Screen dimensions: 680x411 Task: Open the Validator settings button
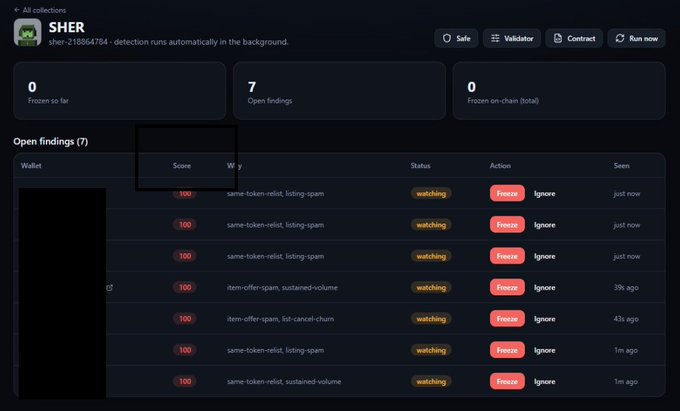512,38
